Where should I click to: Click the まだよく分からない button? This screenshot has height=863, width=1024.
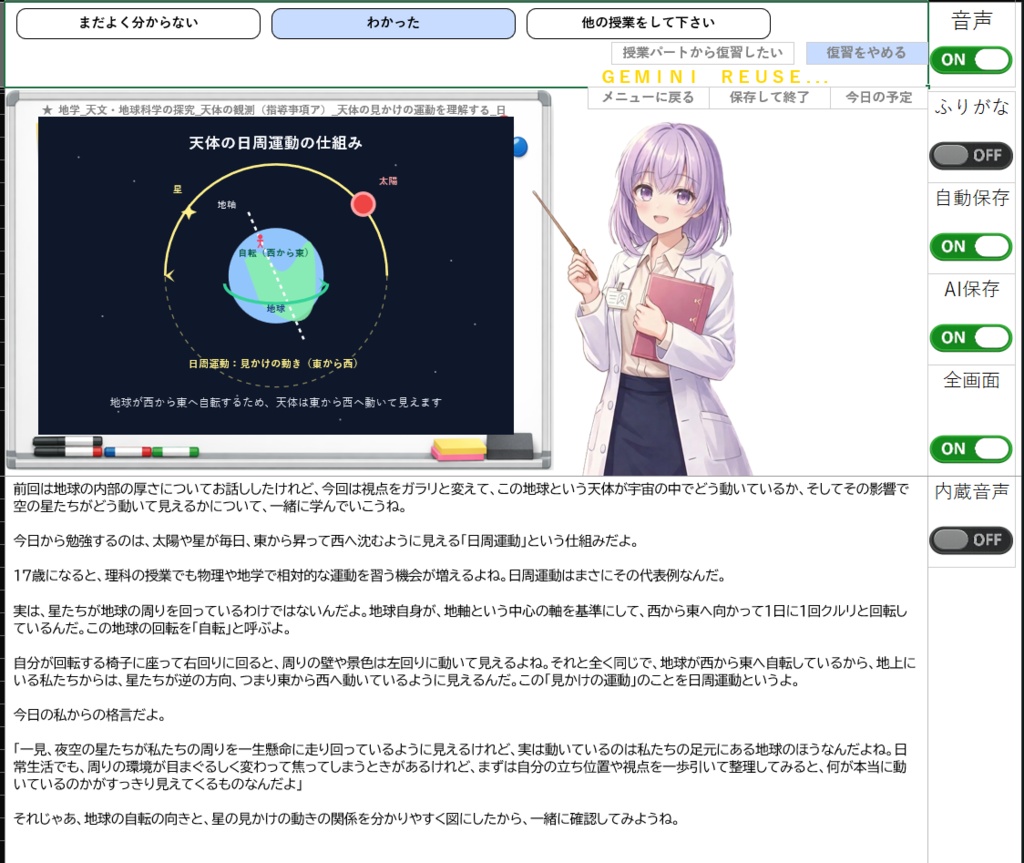pos(138,24)
